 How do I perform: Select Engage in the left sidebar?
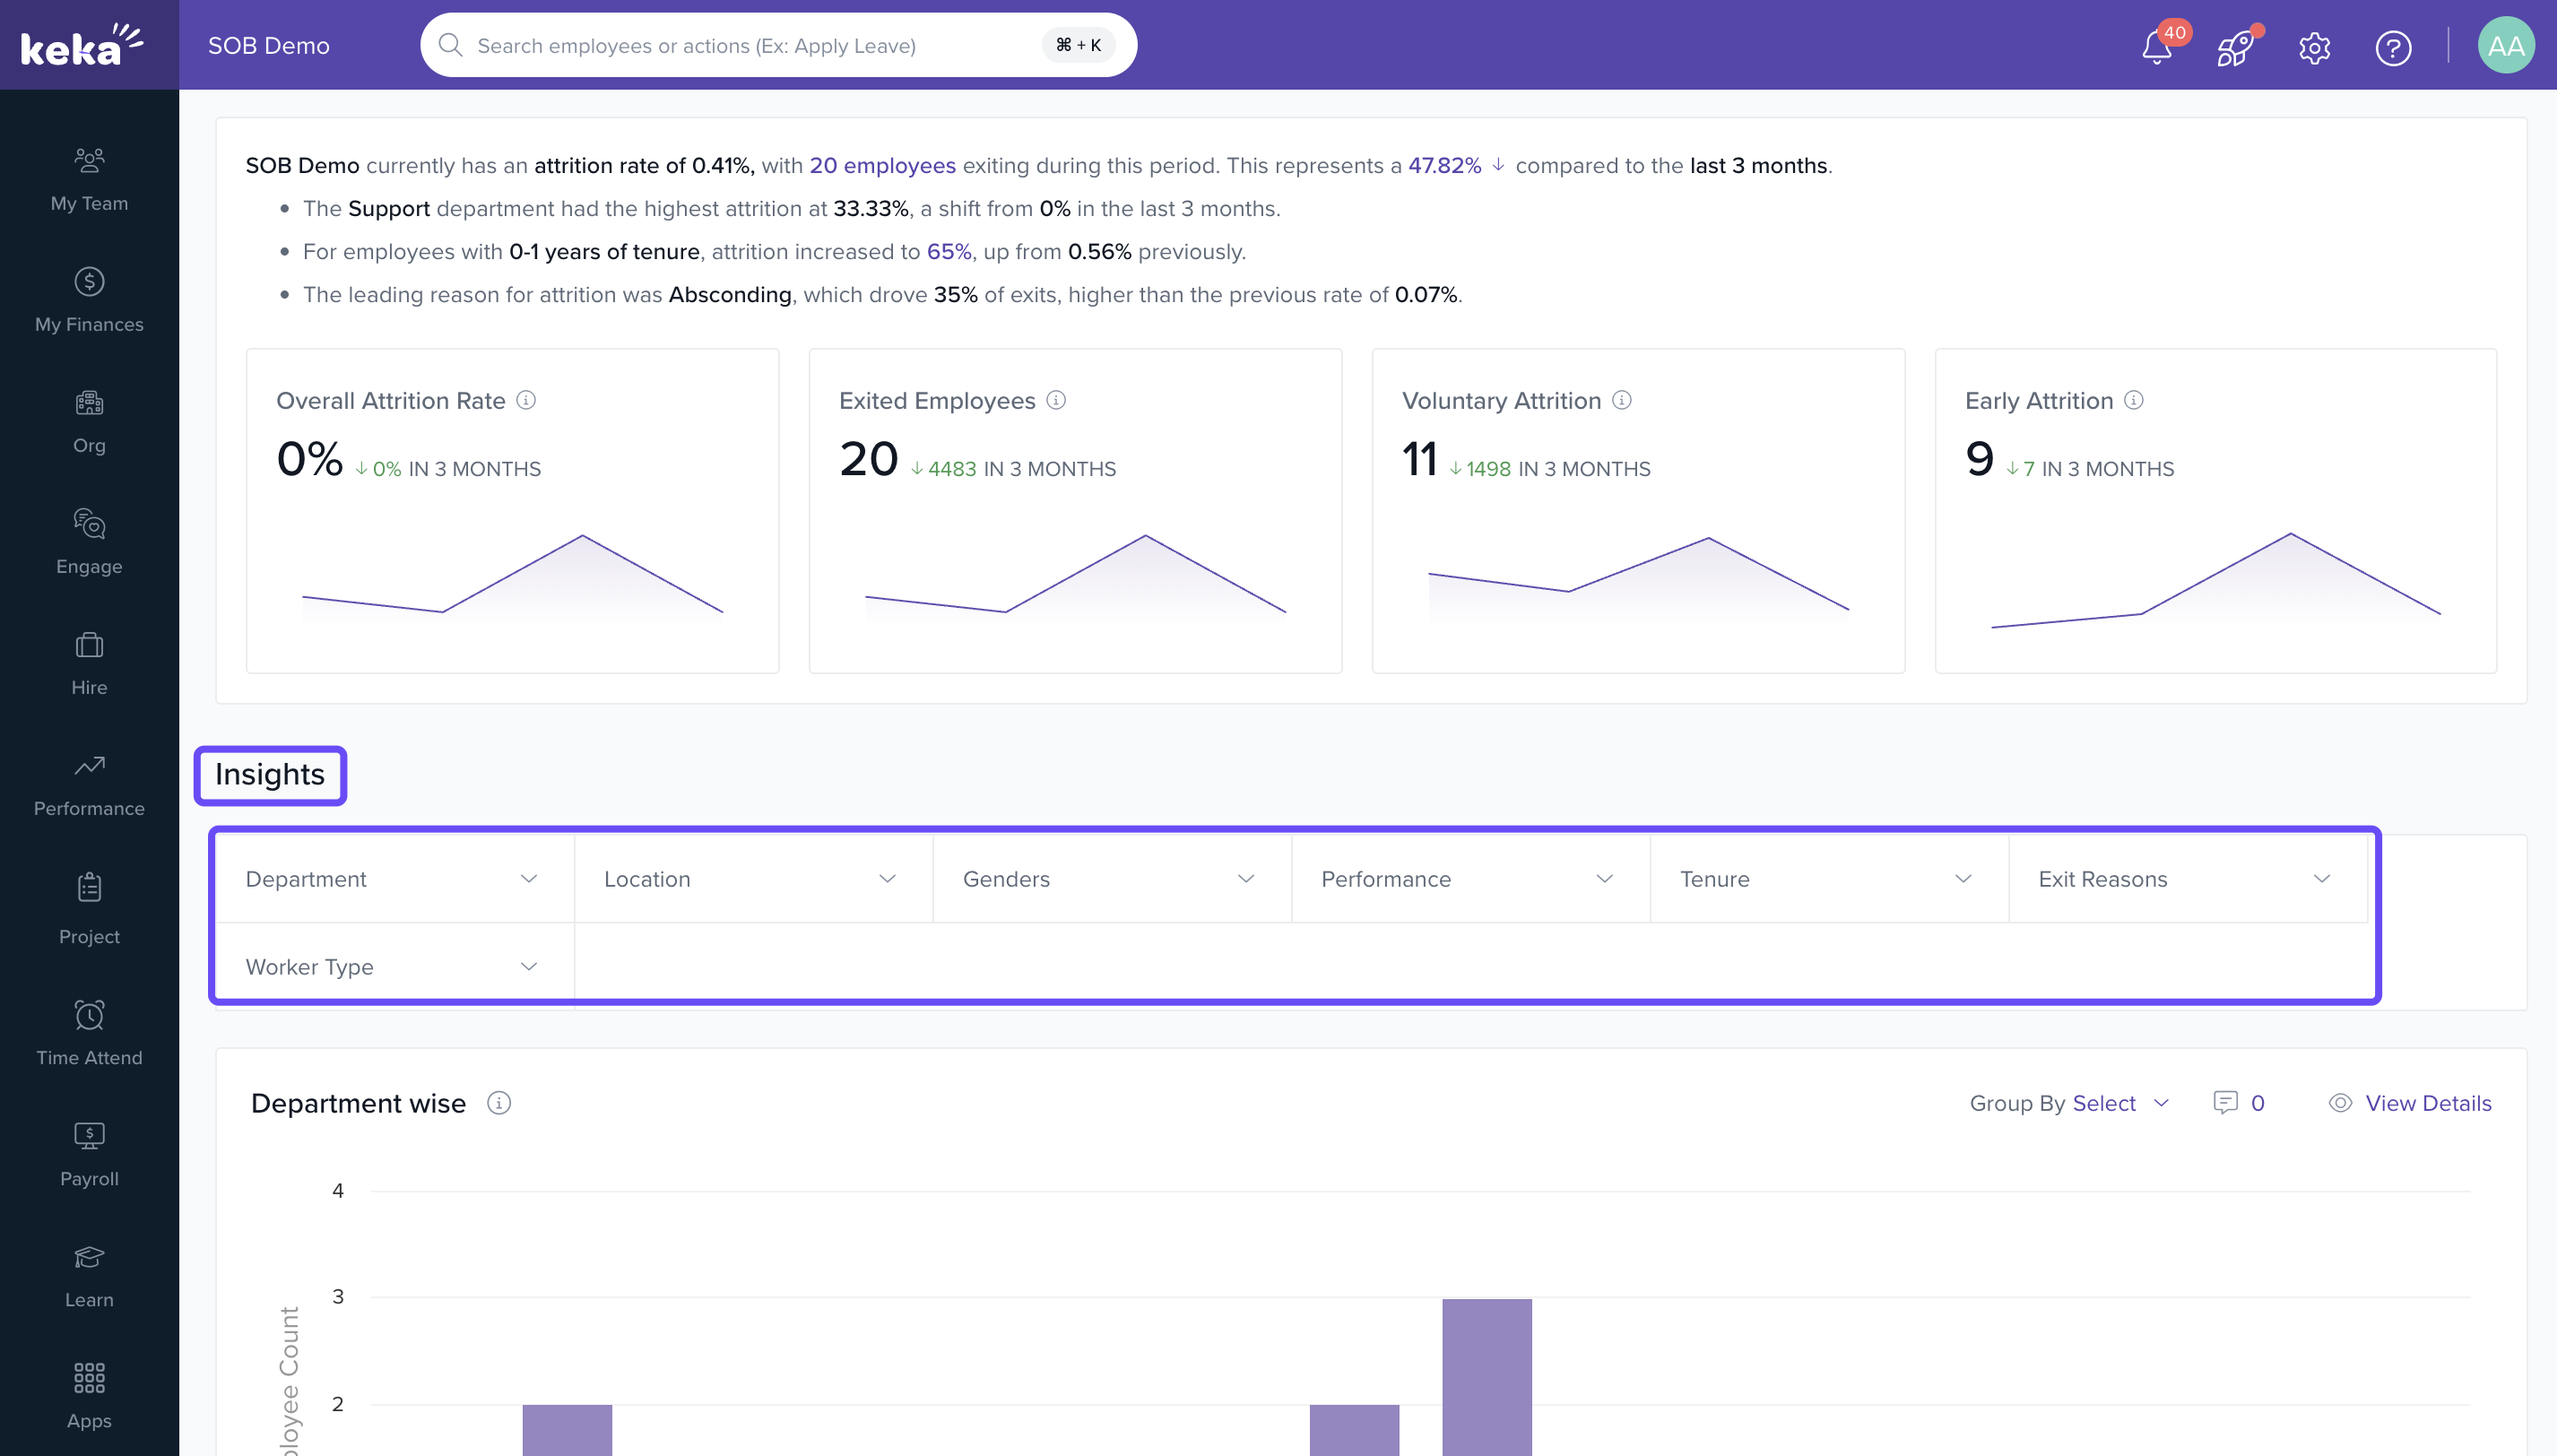pos(89,542)
